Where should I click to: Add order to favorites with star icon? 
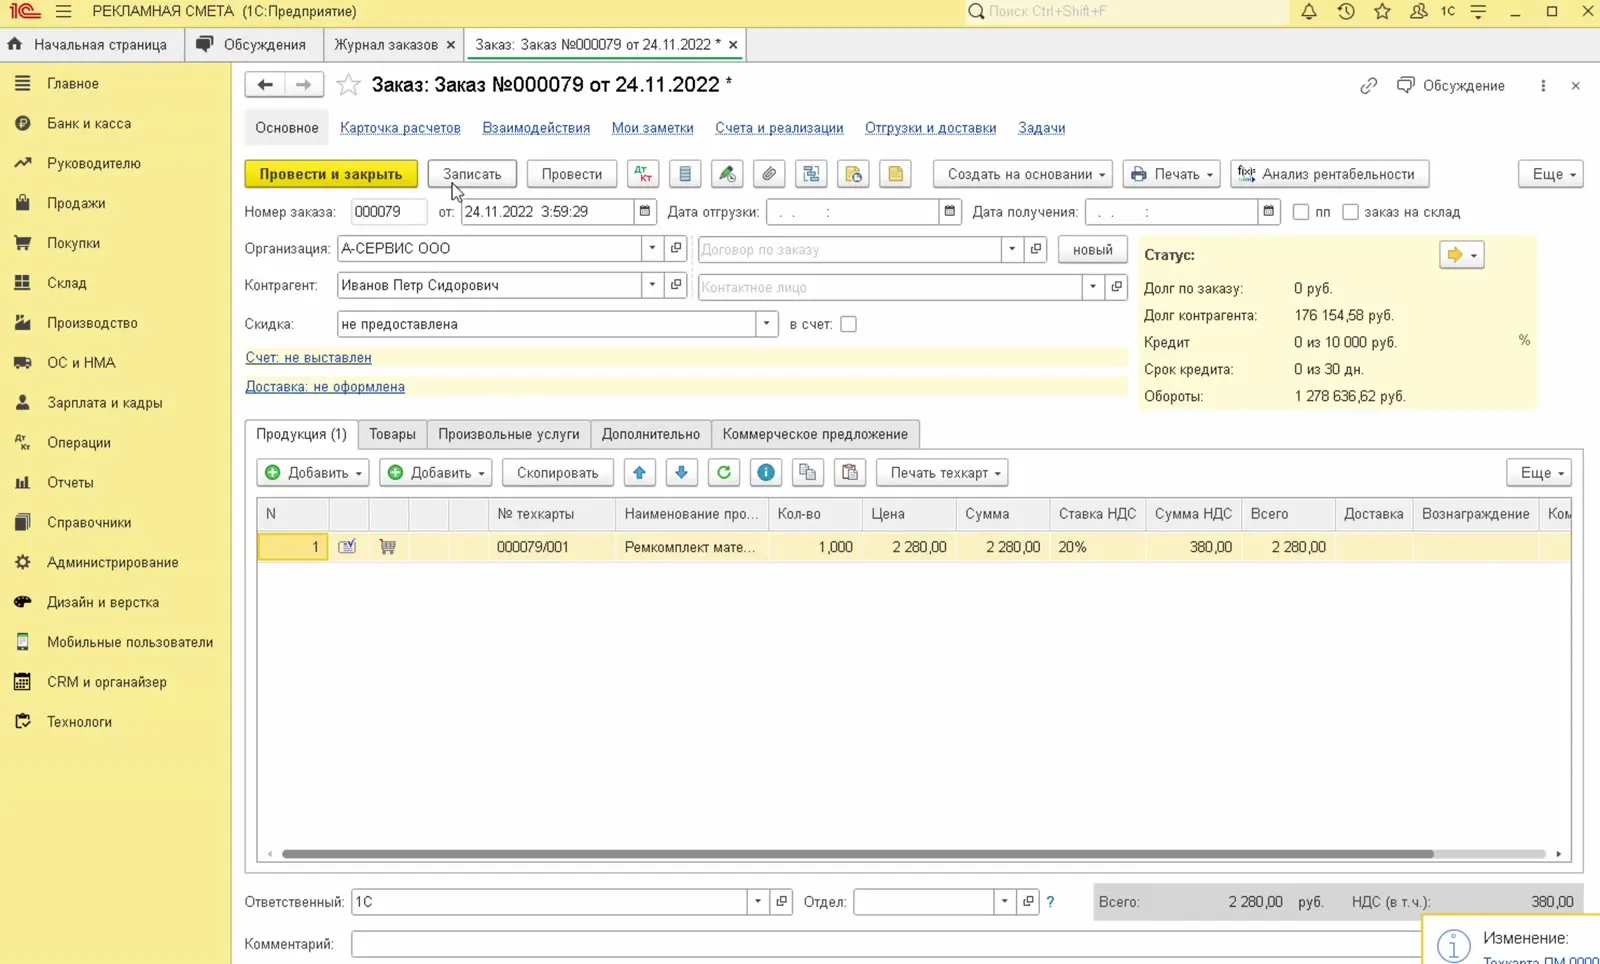pos(348,85)
